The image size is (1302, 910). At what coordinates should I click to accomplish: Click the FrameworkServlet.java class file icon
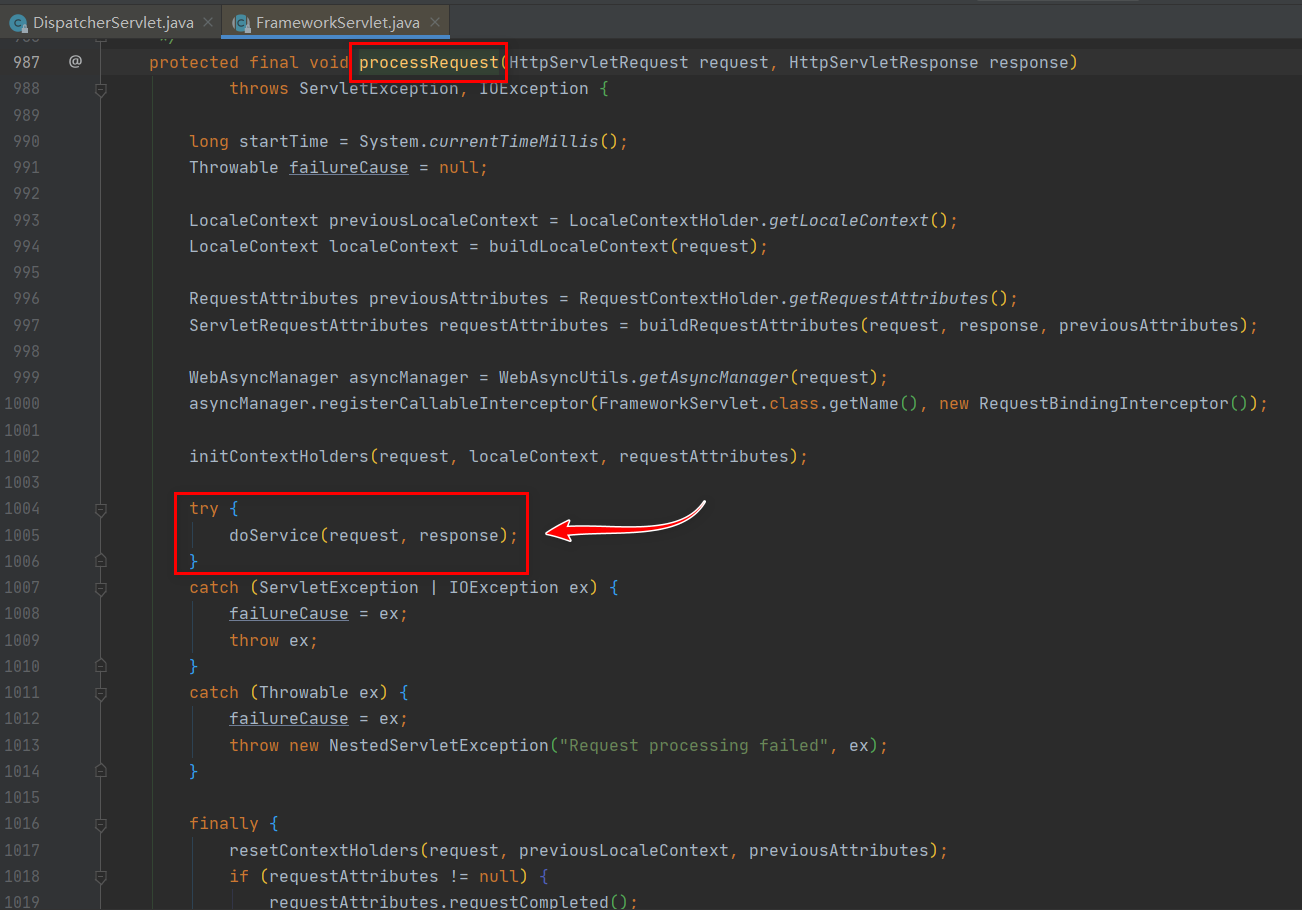coord(241,21)
